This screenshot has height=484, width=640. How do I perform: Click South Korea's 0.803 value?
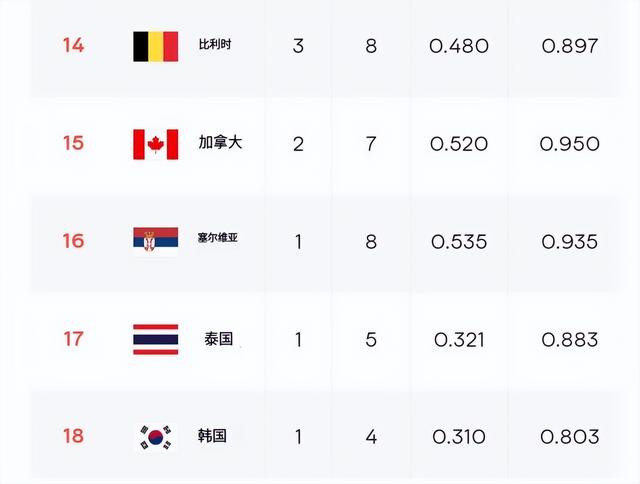570,437
